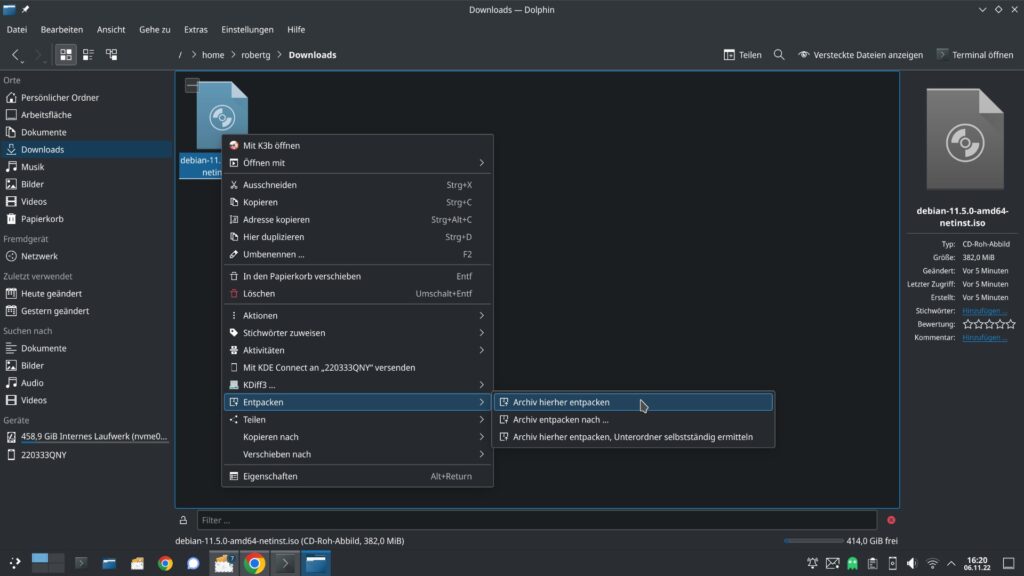Expand the Stichwörter zuweisen submenu
1024x576 pixels.
point(357,333)
